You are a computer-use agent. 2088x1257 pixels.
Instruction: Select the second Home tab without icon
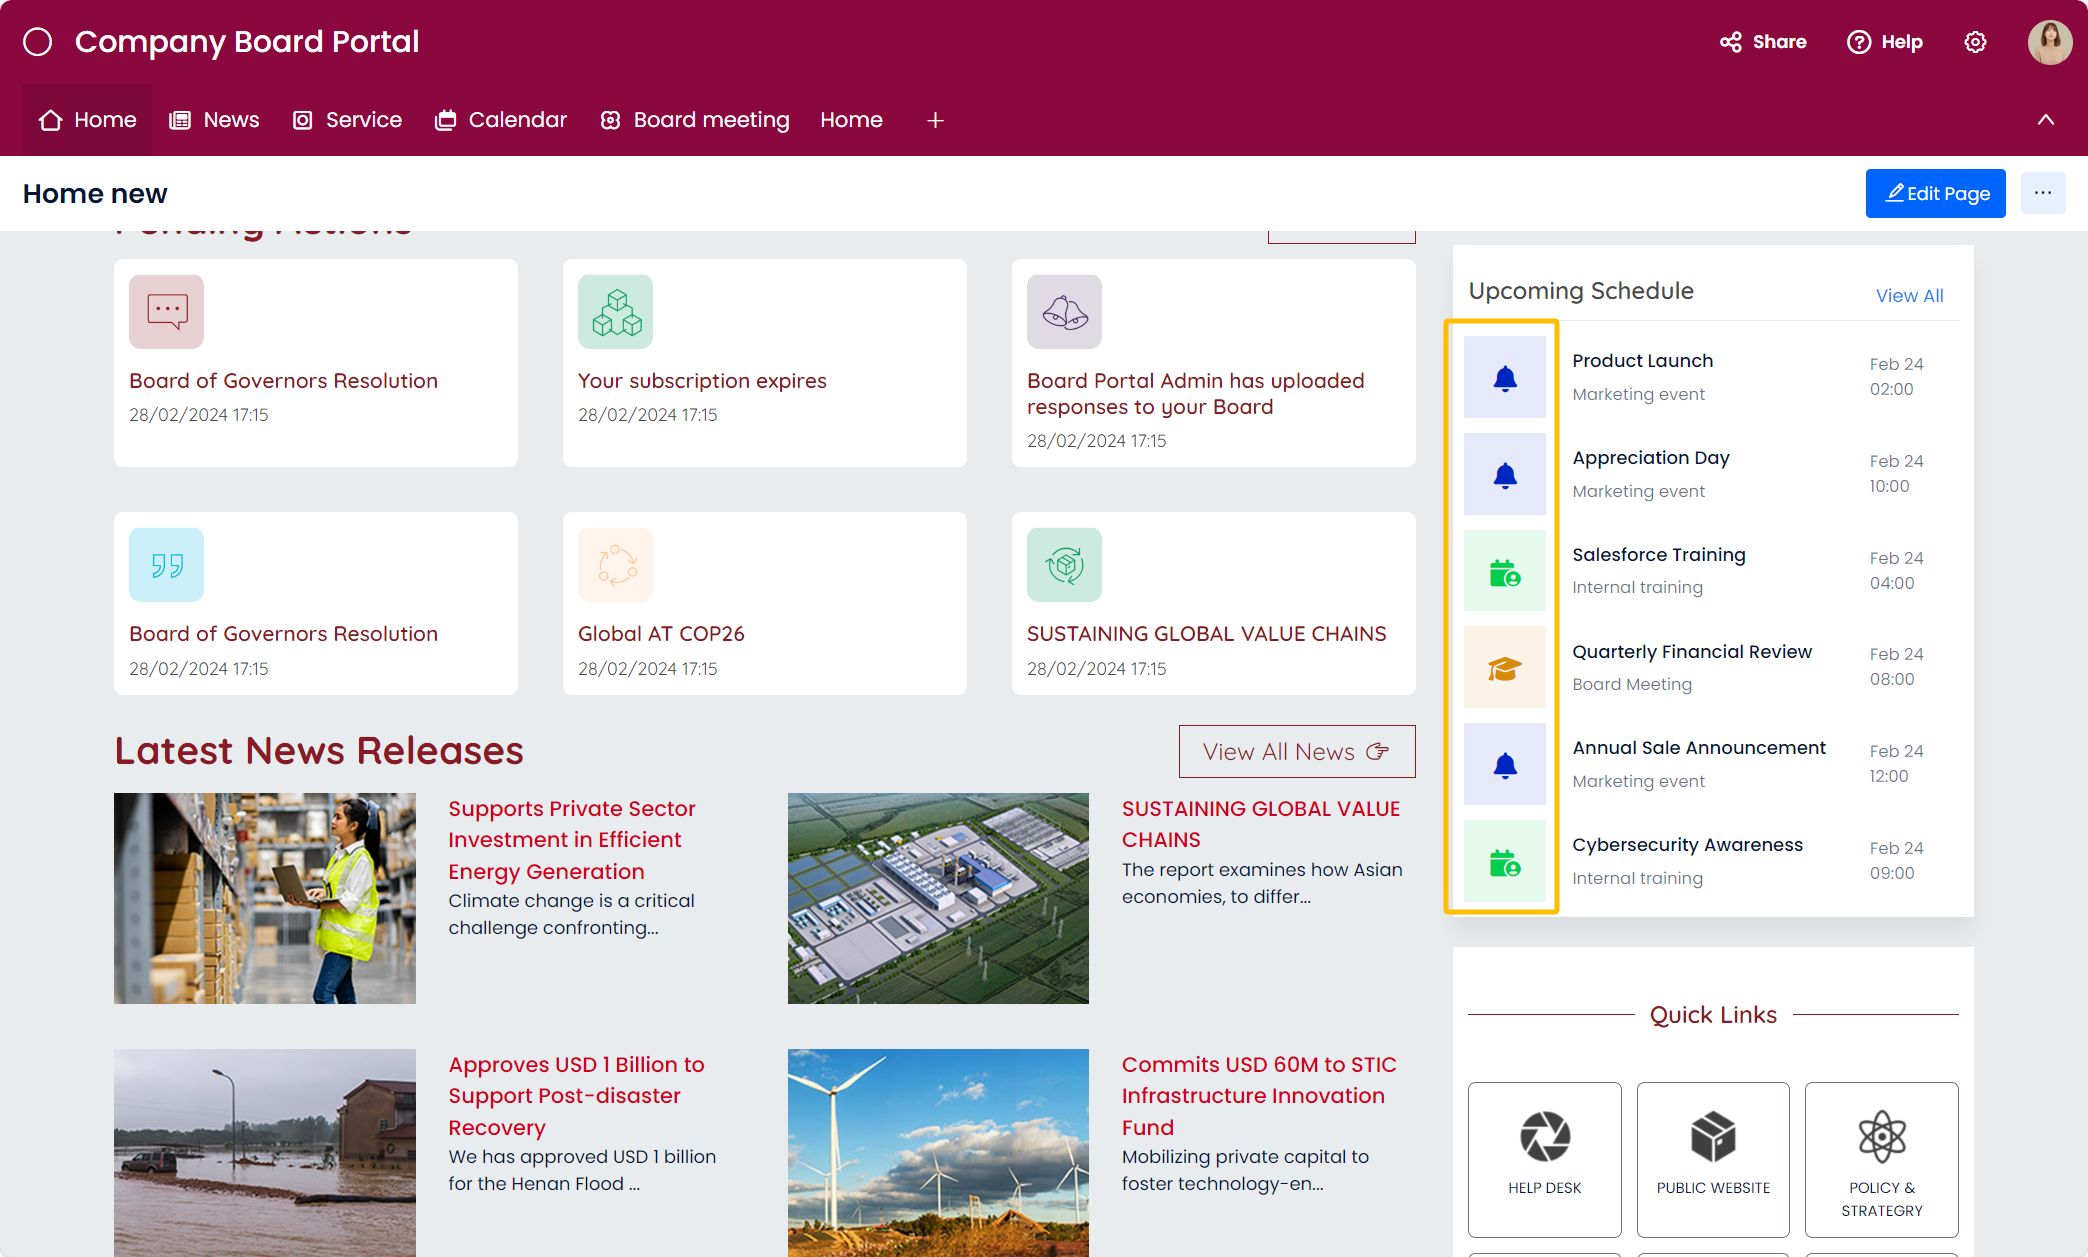pyautogui.click(x=852, y=120)
